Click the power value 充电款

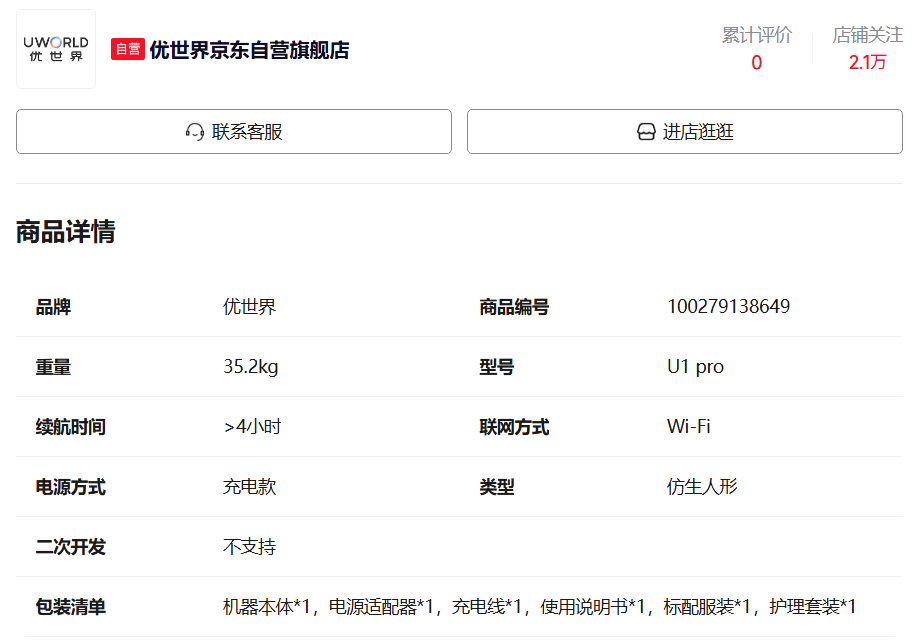point(249,487)
